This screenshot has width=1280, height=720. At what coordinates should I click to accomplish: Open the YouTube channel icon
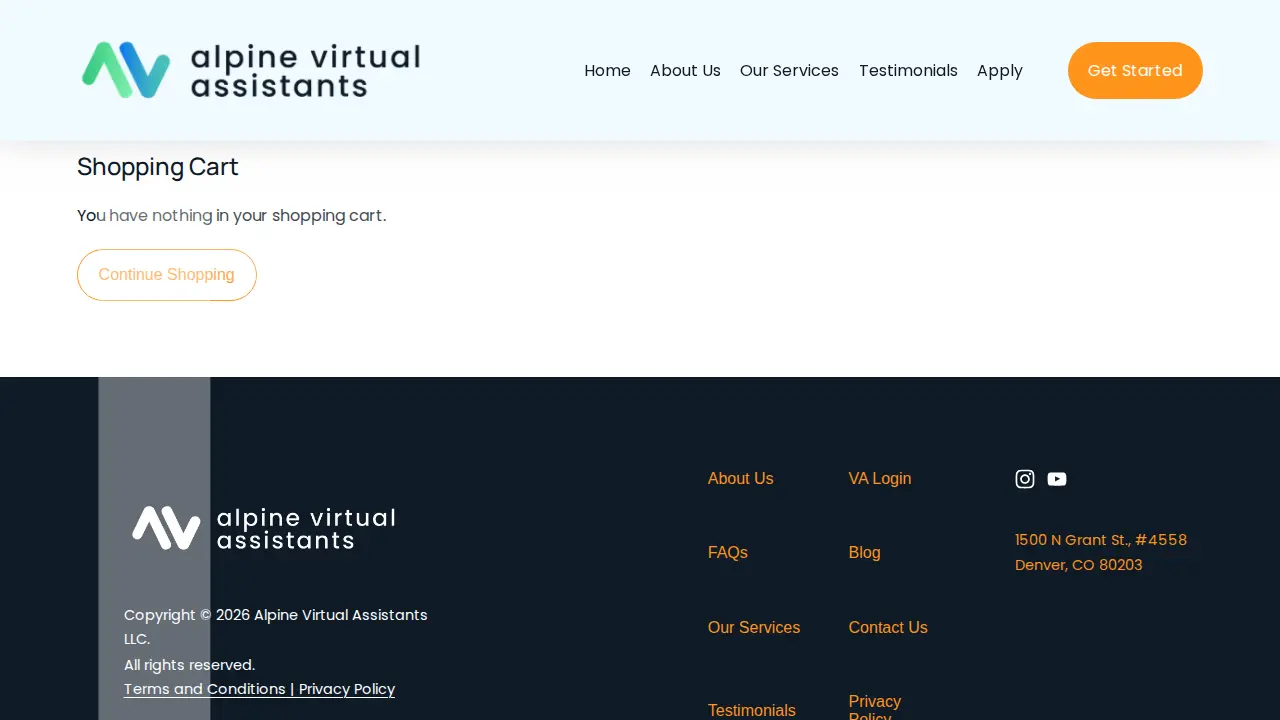pyautogui.click(x=1057, y=479)
